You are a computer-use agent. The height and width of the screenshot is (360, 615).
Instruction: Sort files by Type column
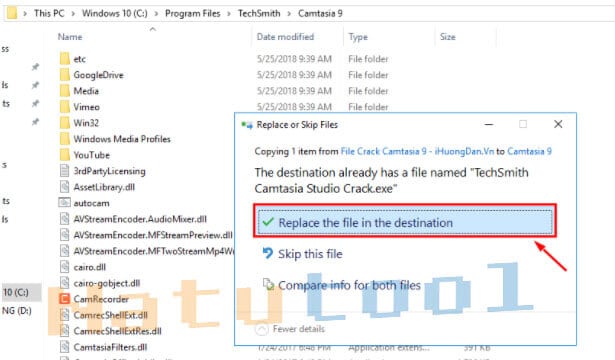[358, 37]
